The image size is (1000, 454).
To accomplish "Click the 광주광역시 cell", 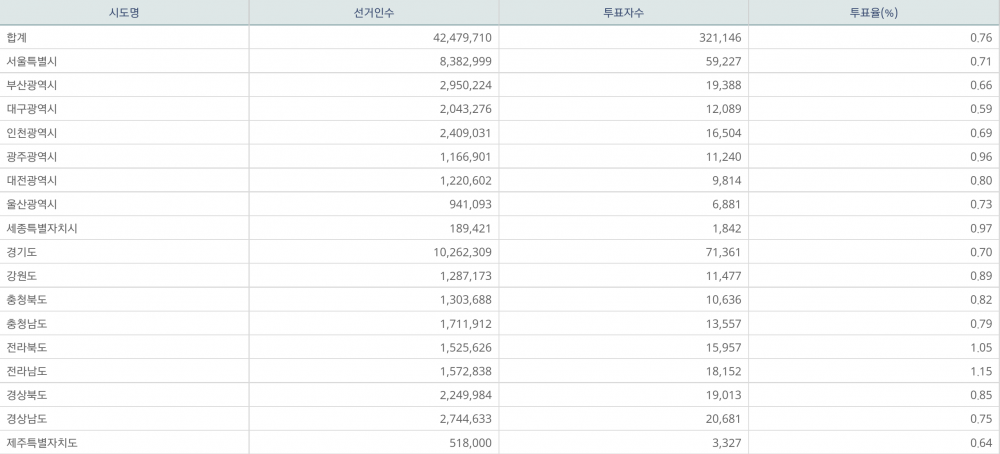I will [32, 157].
